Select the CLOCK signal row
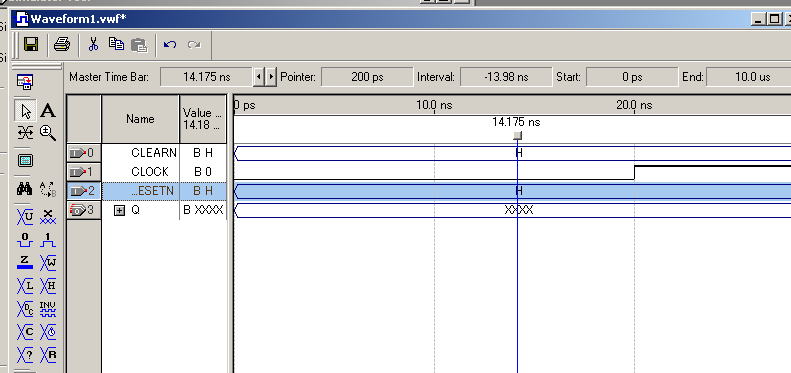Screen dimensions: 791x373 point(147,172)
